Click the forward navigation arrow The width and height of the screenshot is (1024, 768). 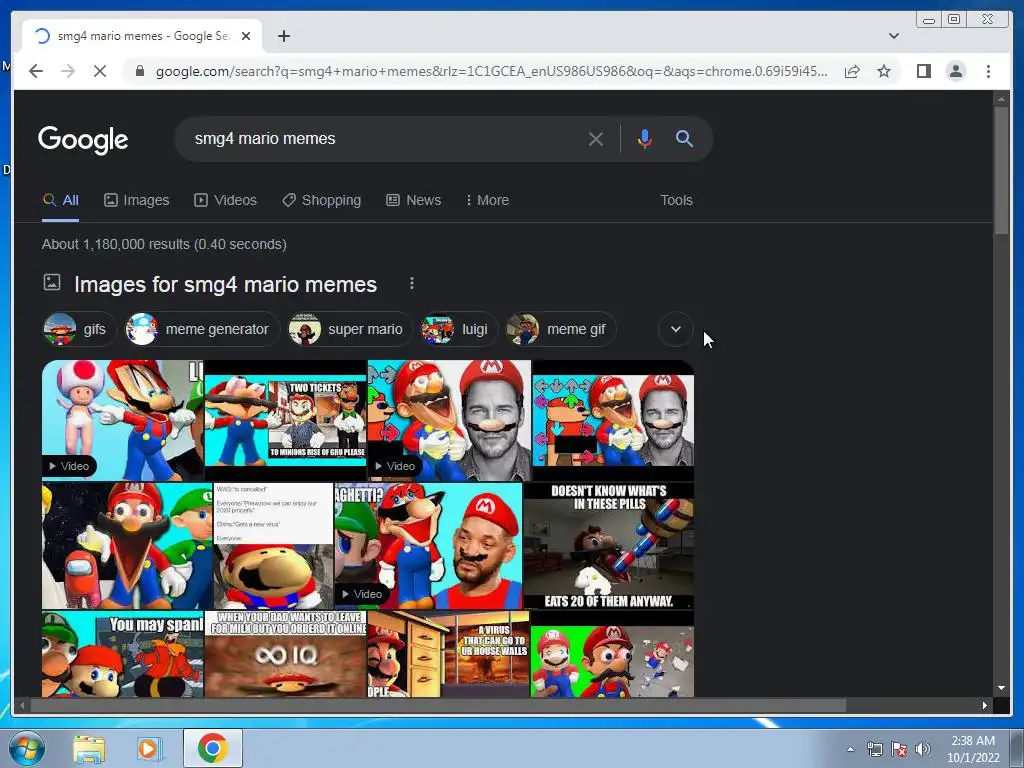click(x=68, y=71)
